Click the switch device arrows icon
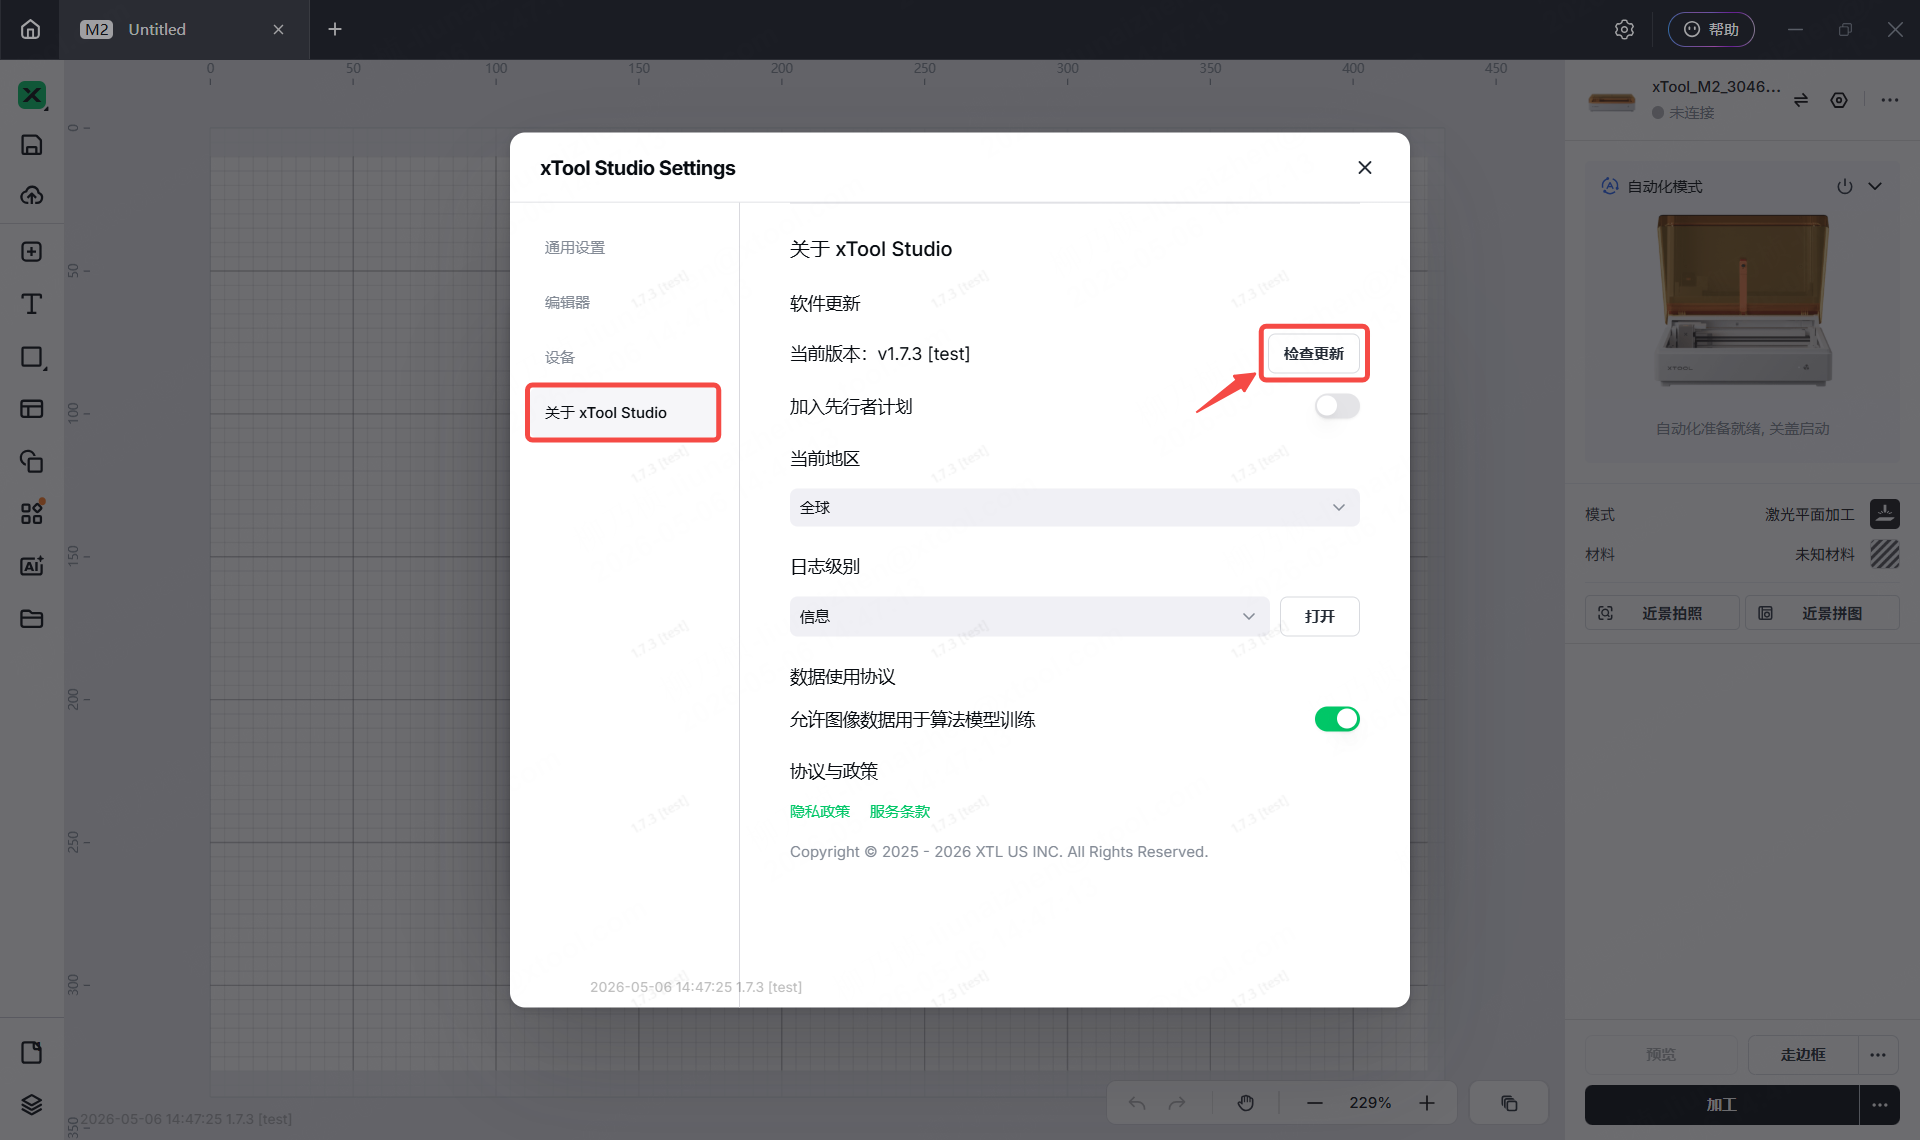 pyautogui.click(x=1801, y=100)
